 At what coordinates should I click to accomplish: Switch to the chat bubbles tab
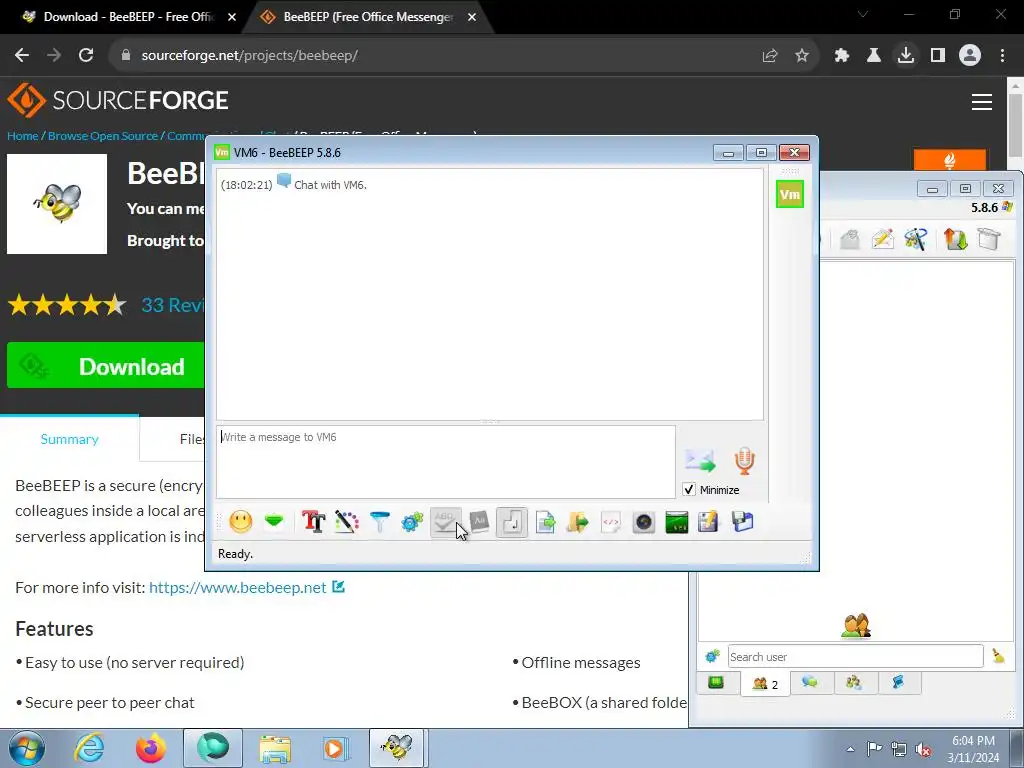pos(810,682)
